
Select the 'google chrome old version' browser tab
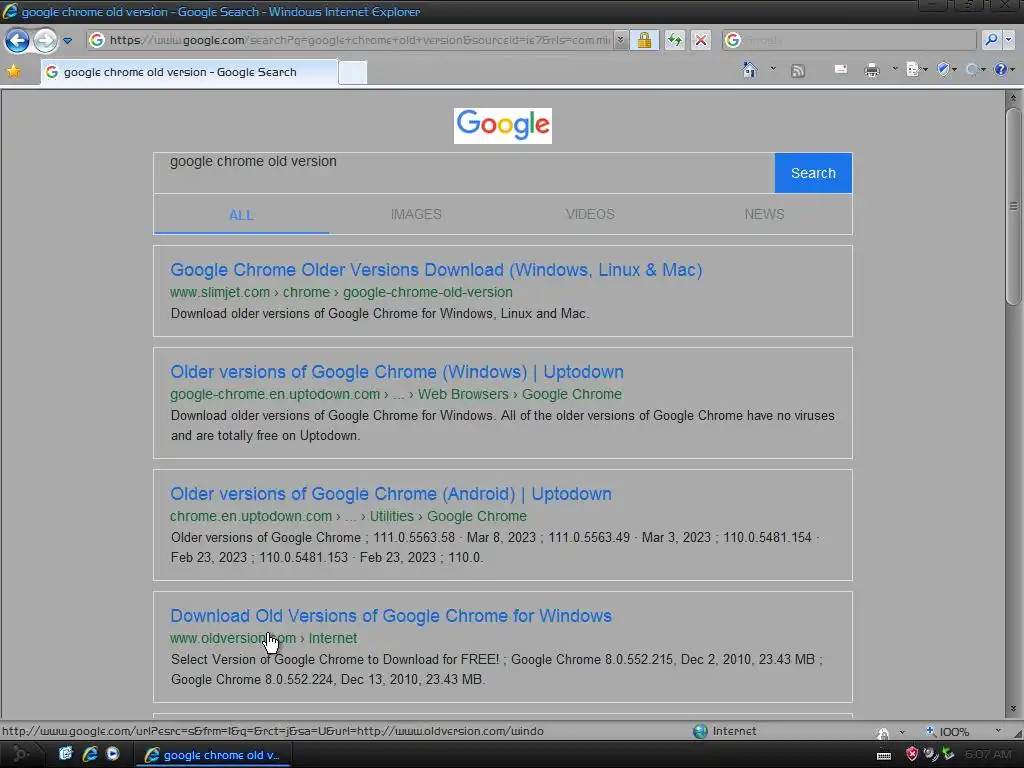point(189,72)
